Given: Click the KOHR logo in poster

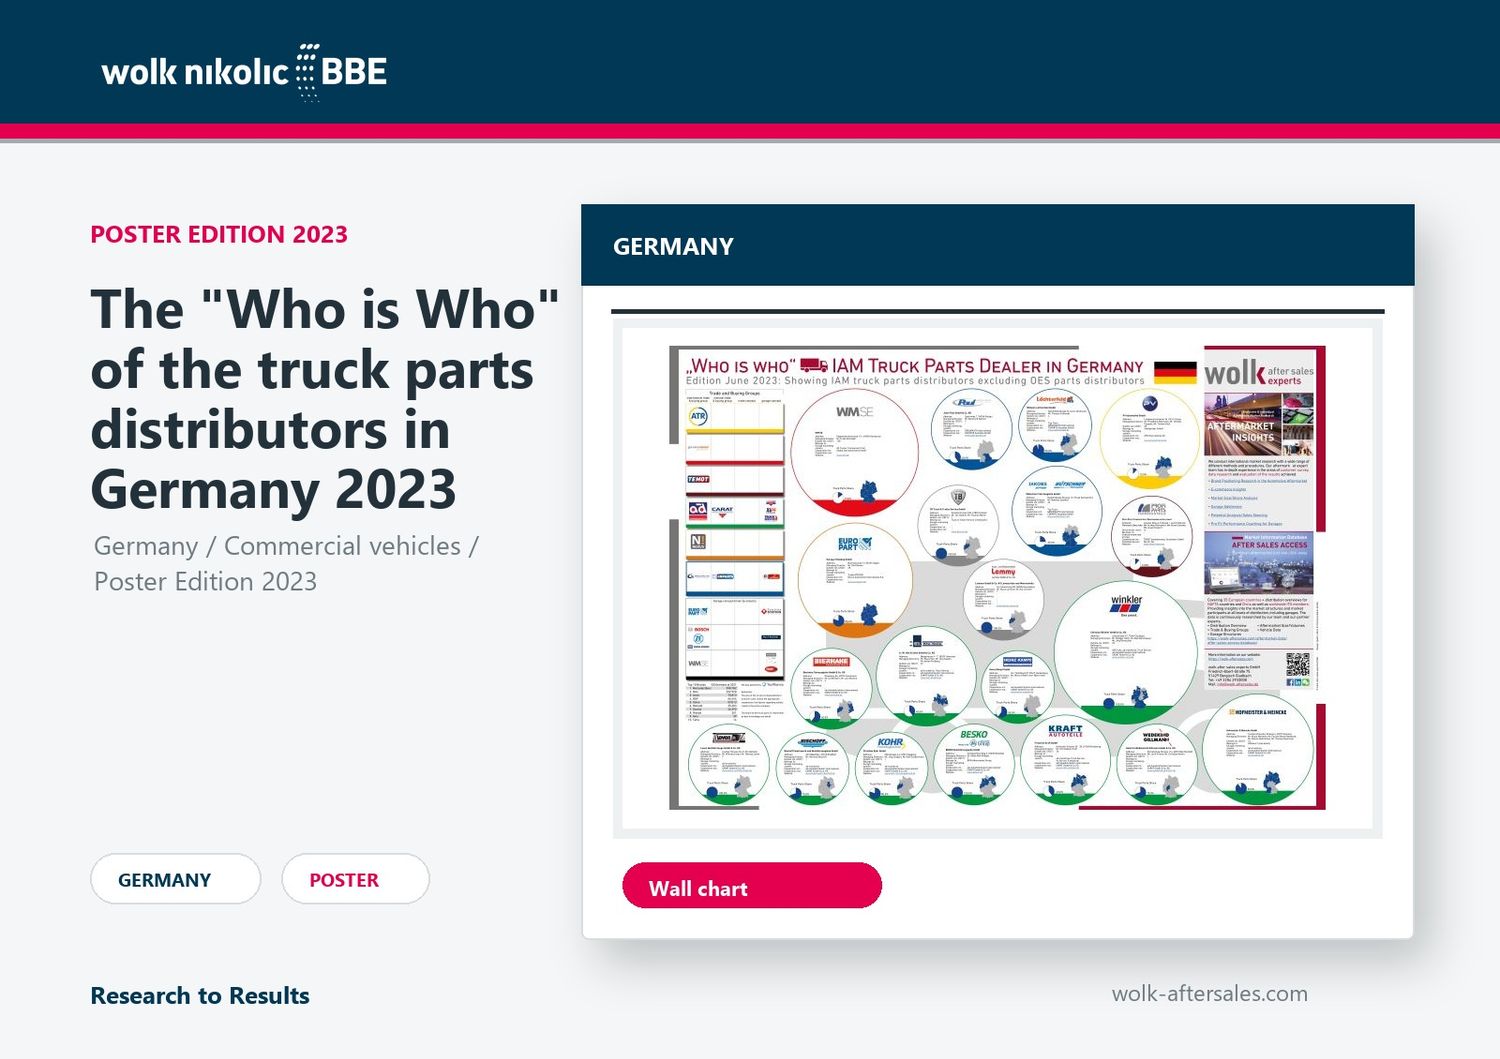Looking at the screenshot, I should pos(890,742).
